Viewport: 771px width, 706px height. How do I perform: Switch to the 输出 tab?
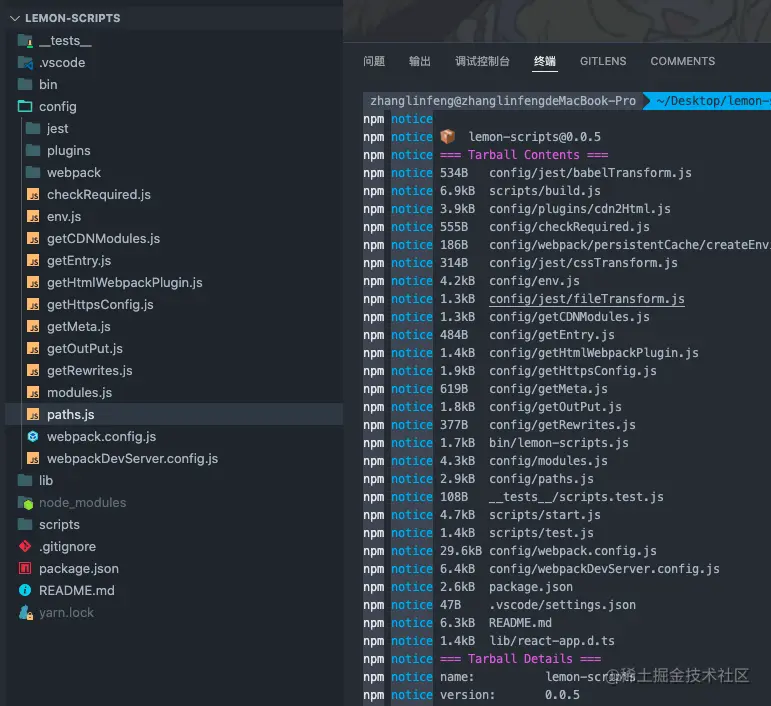point(420,61)
